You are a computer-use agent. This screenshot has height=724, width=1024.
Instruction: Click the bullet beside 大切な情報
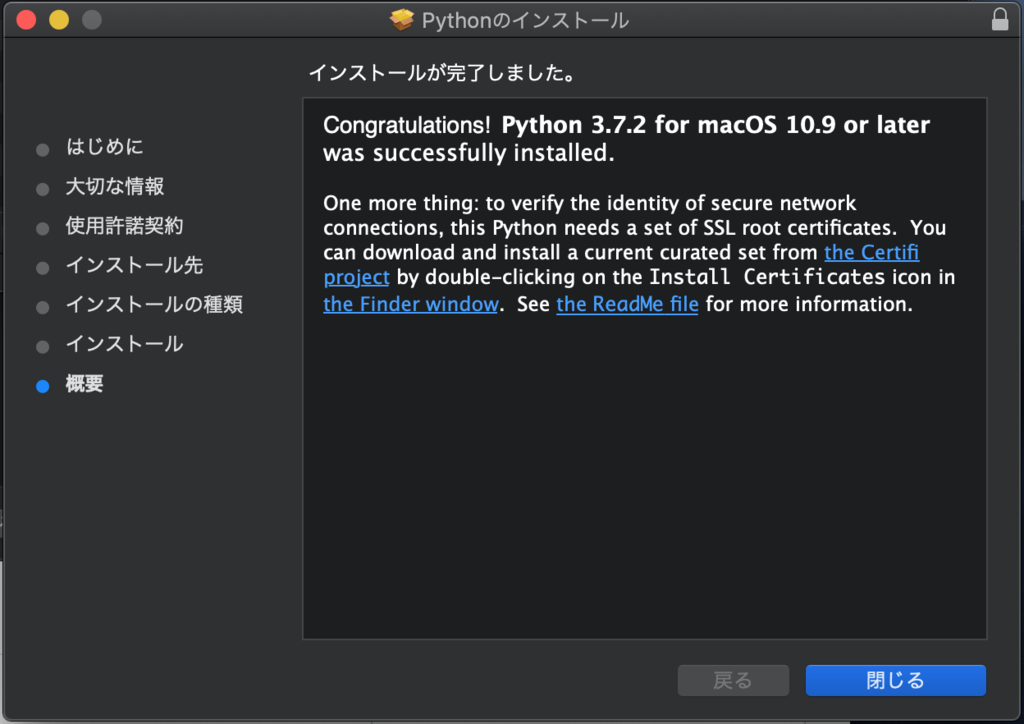41,188
